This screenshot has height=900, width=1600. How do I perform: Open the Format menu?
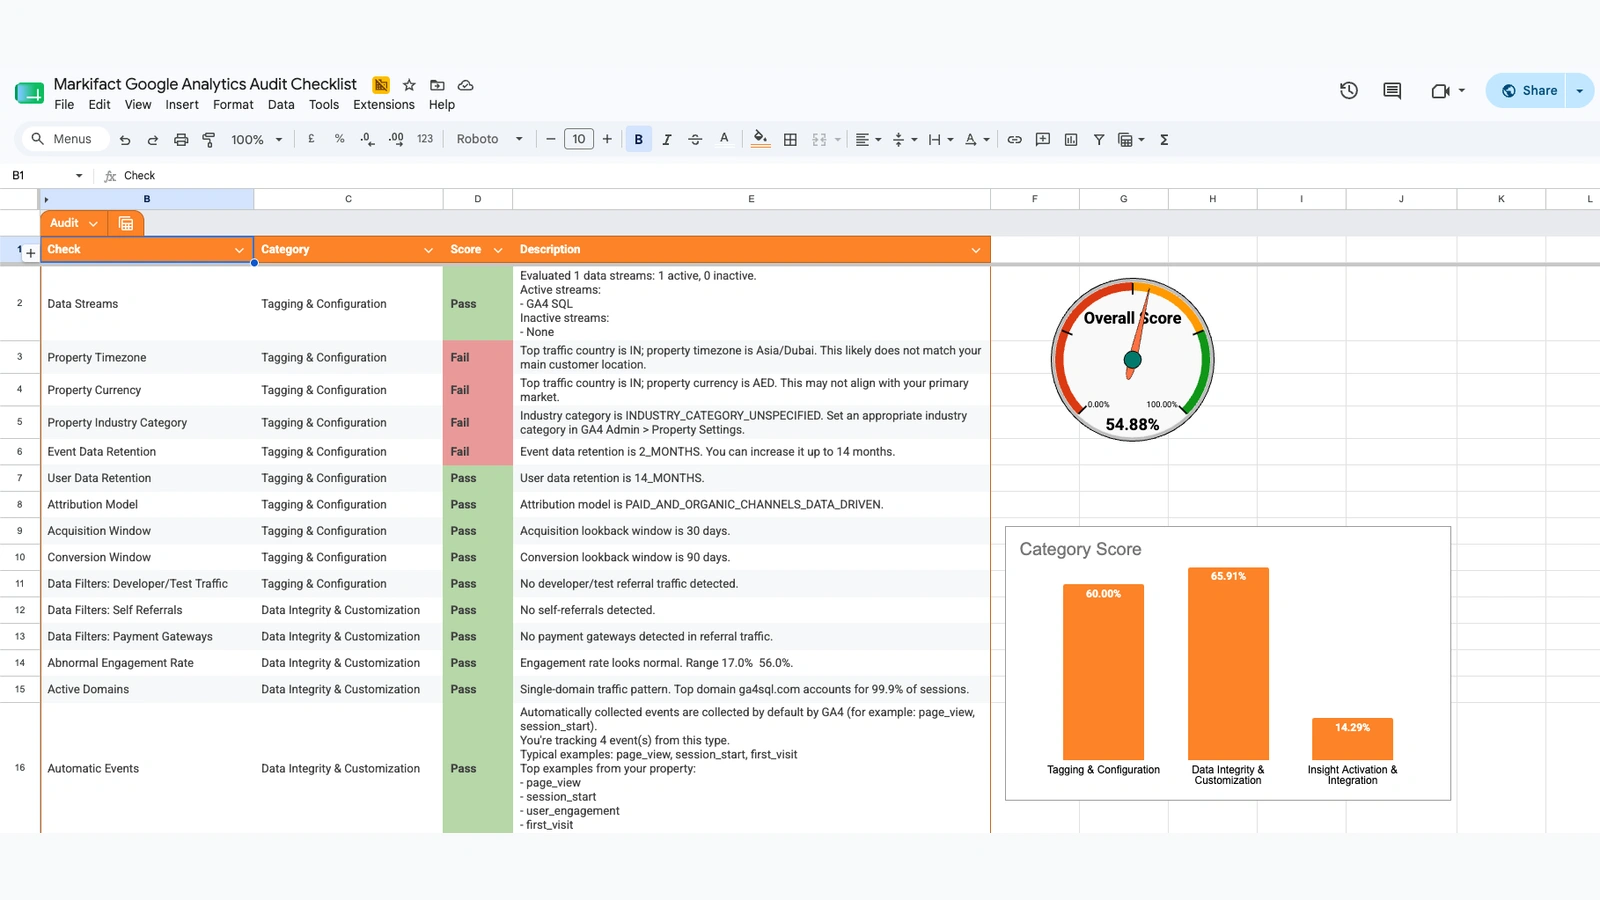[233, 105]
